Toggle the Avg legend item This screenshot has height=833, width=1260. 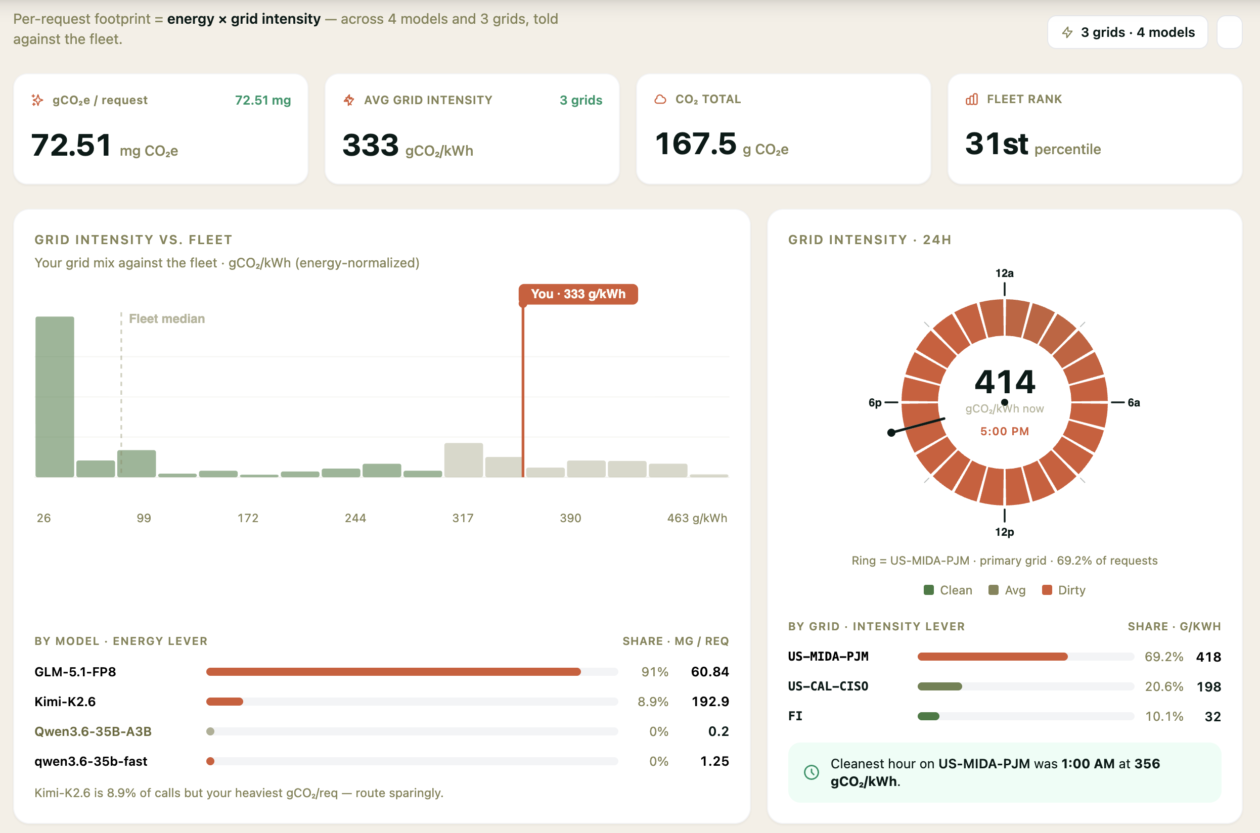(1007, 590)
